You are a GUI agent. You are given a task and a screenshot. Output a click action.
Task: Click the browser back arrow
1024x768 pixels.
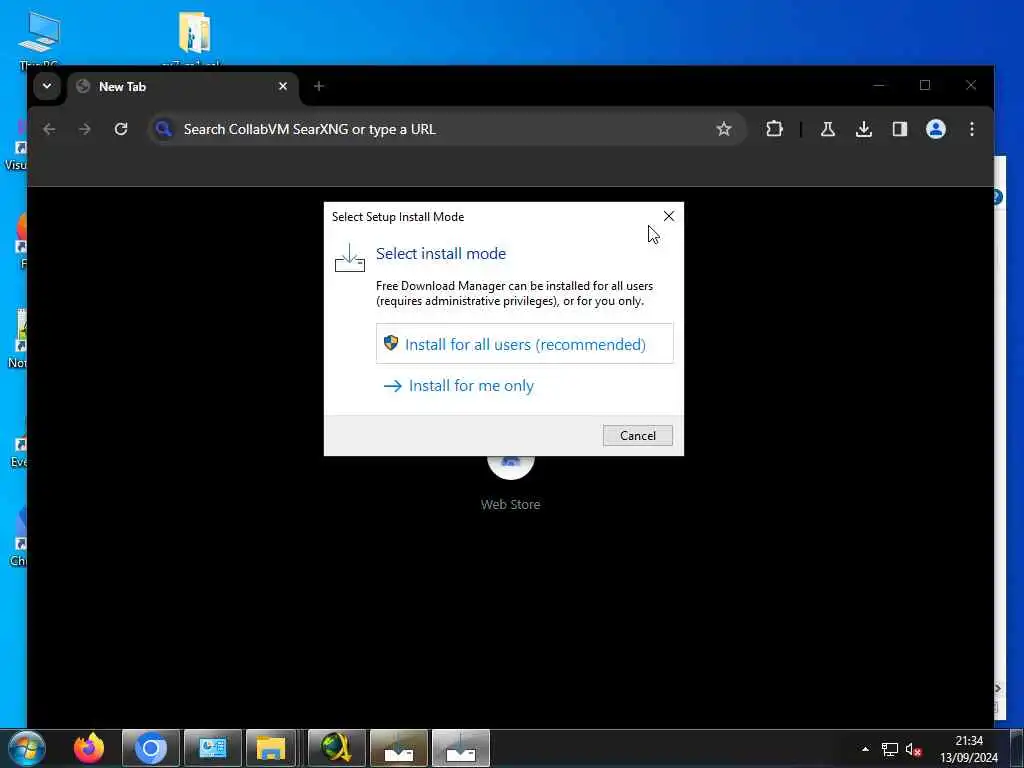[x=49, y=129]
